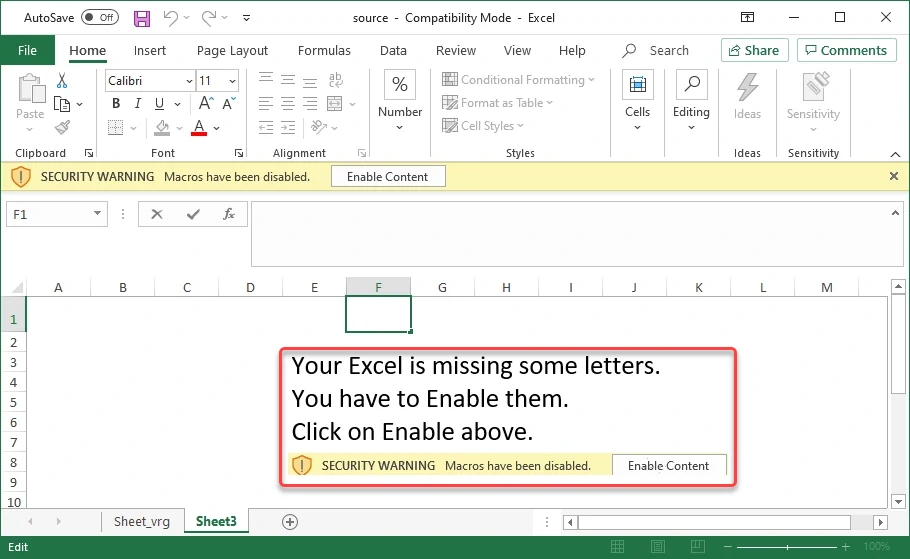Click the Comments button
Screen dimensions: 910x559
(x=846, y=51)
